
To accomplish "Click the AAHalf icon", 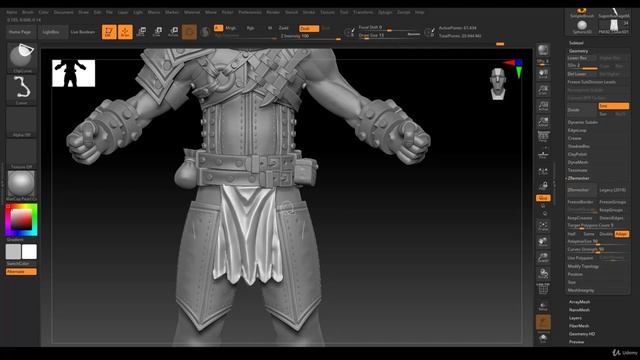I will pyautogui.click(x=543, y=122).
